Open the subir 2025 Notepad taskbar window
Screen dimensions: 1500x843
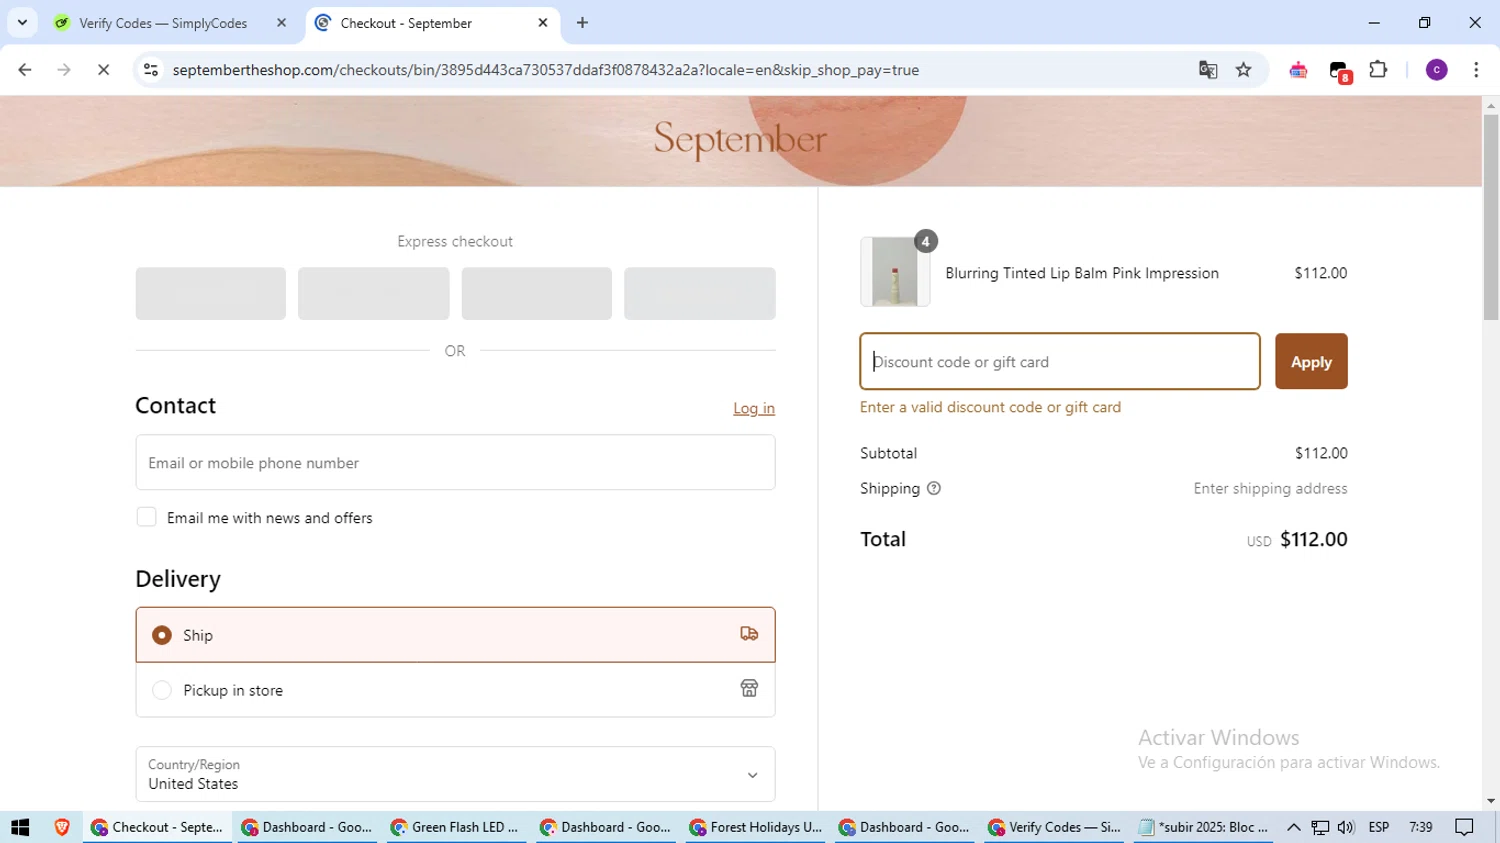pos(1204,827)
